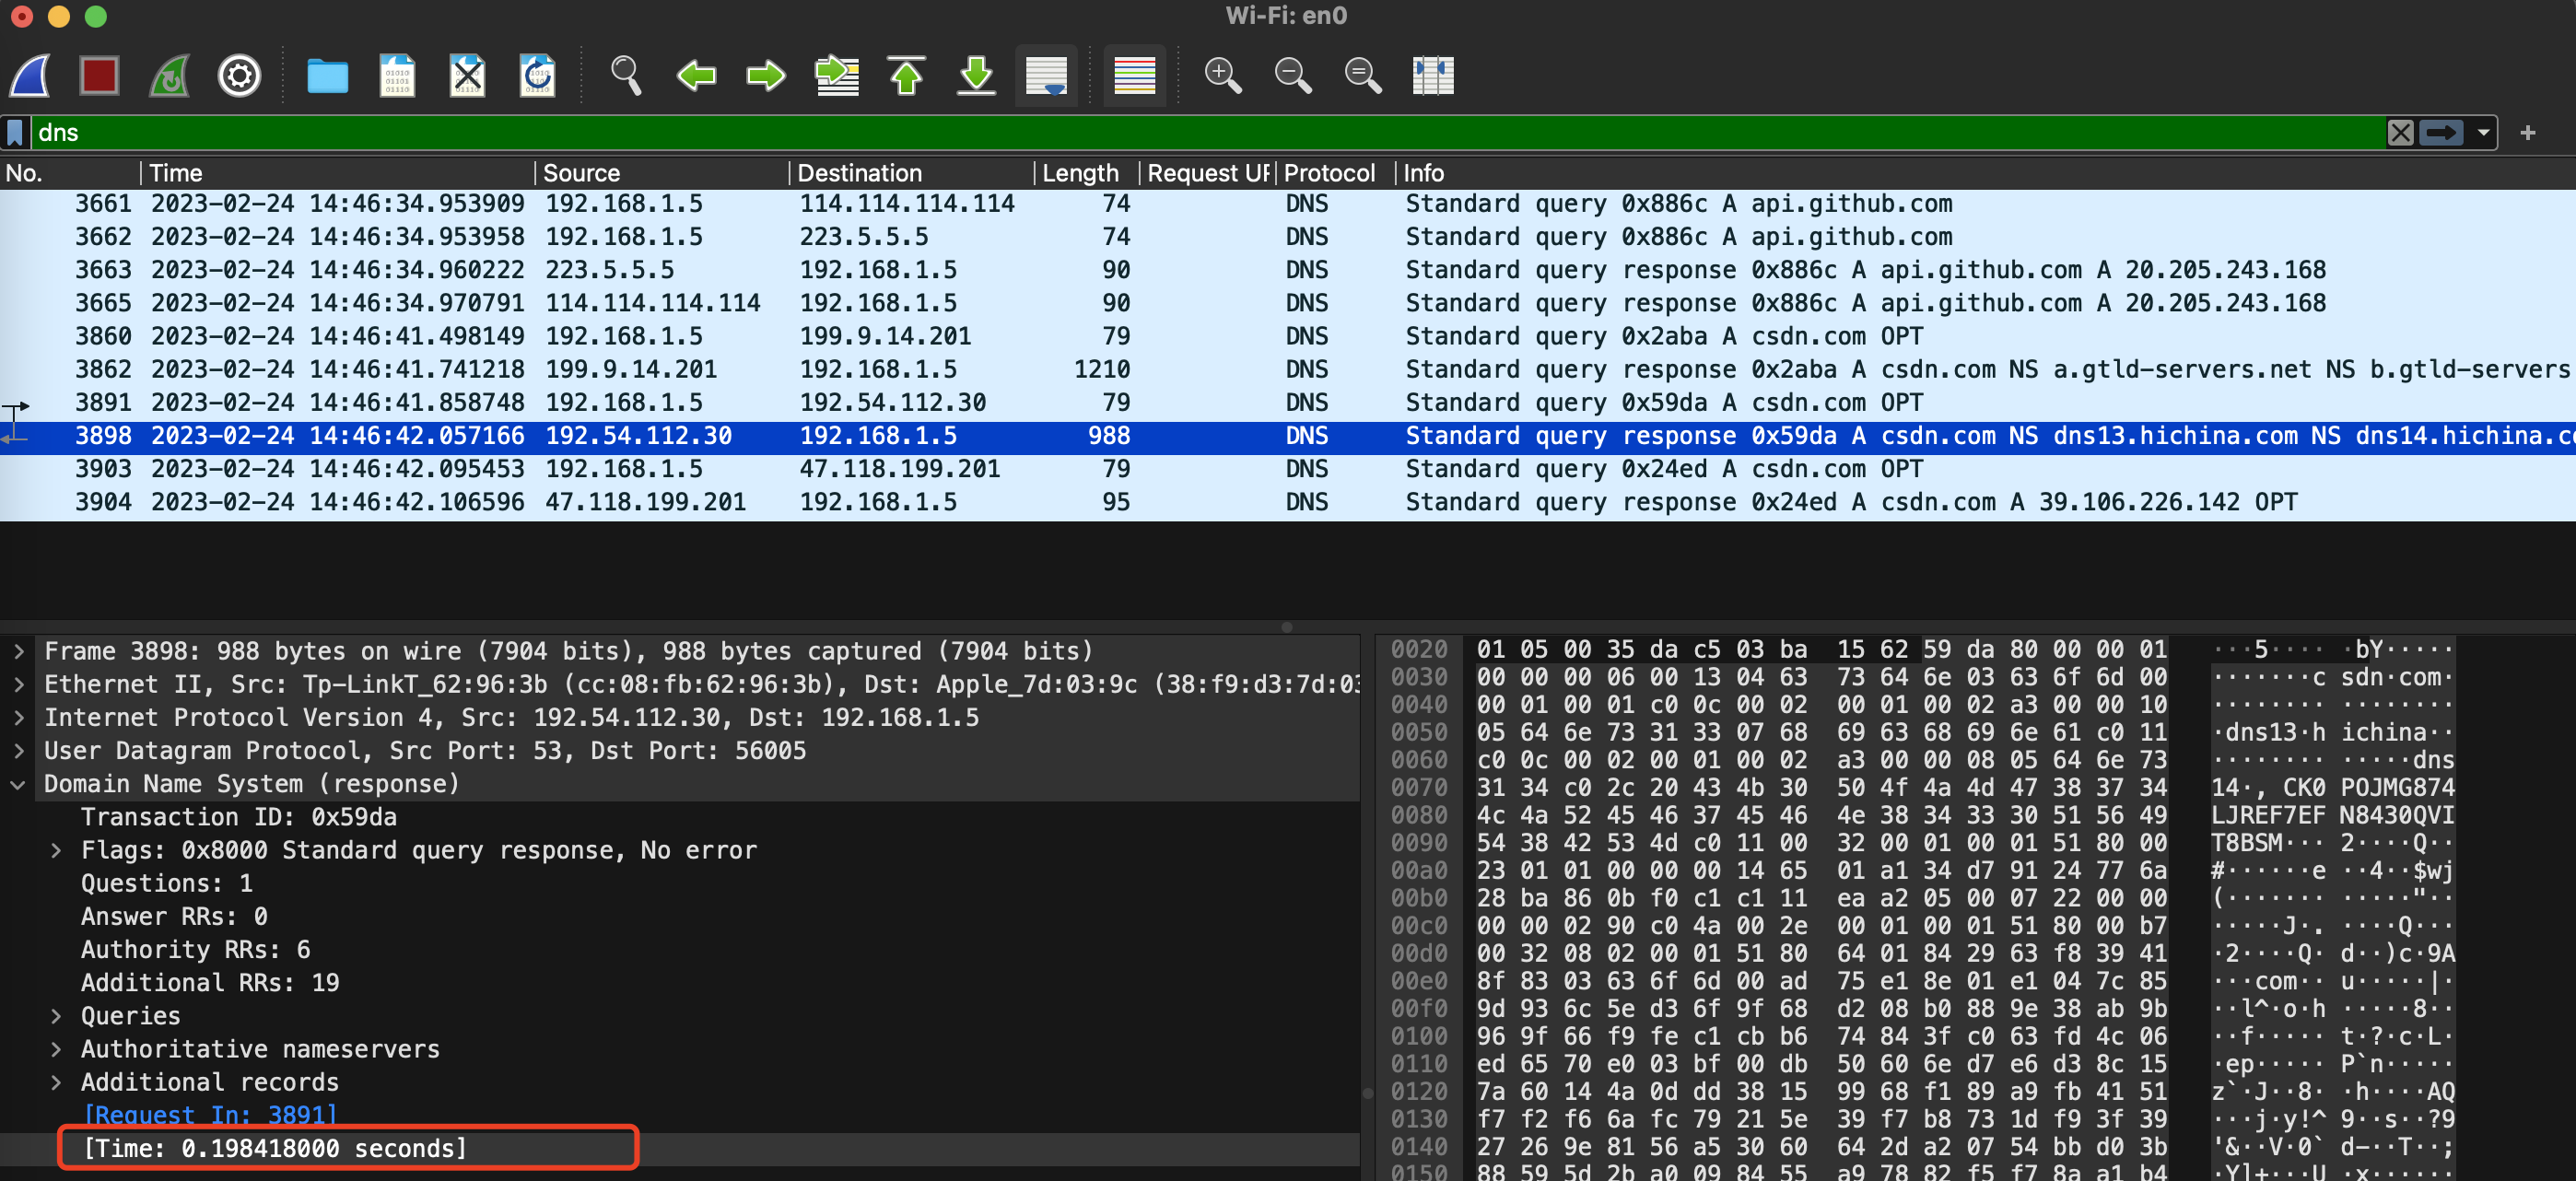Select packet 3662 row
2576x1181 pixels.
(1288, 237)
